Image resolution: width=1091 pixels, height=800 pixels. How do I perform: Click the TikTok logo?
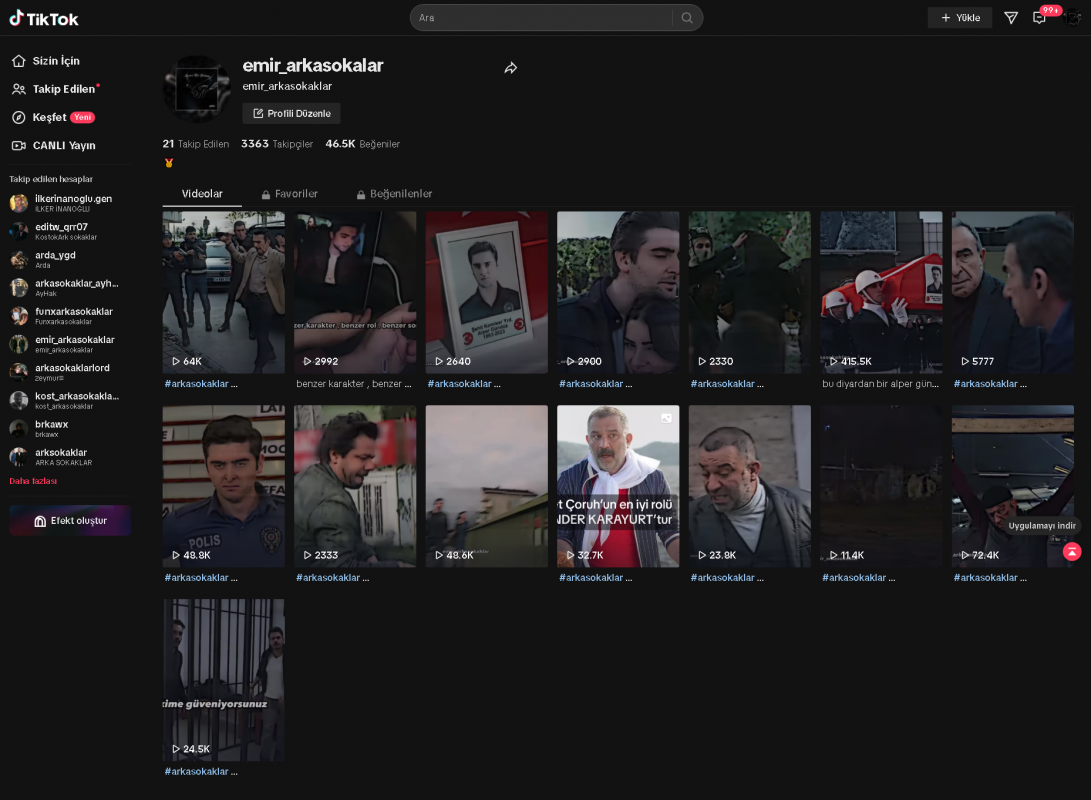(44, 18)
